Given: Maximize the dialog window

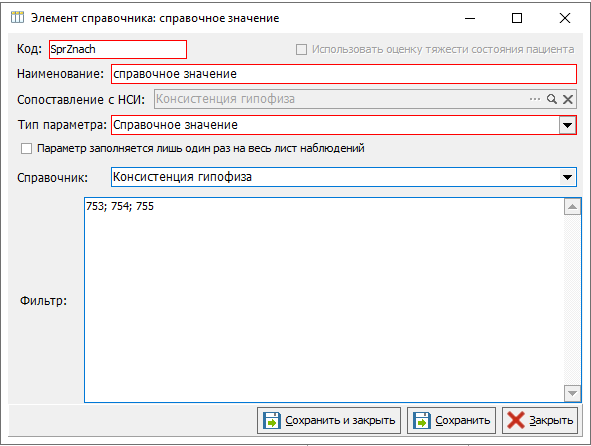Looking at the screenshot, I should coord(517,18).
